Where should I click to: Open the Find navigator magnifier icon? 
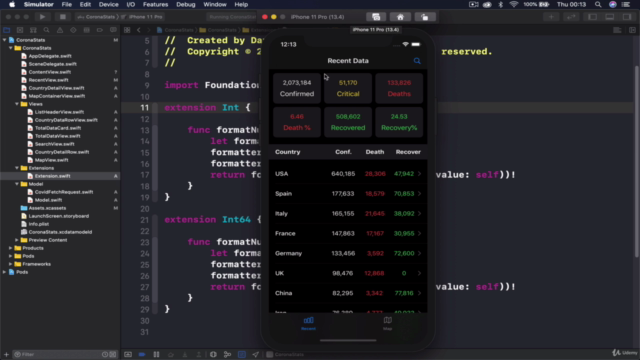point(47,30)
